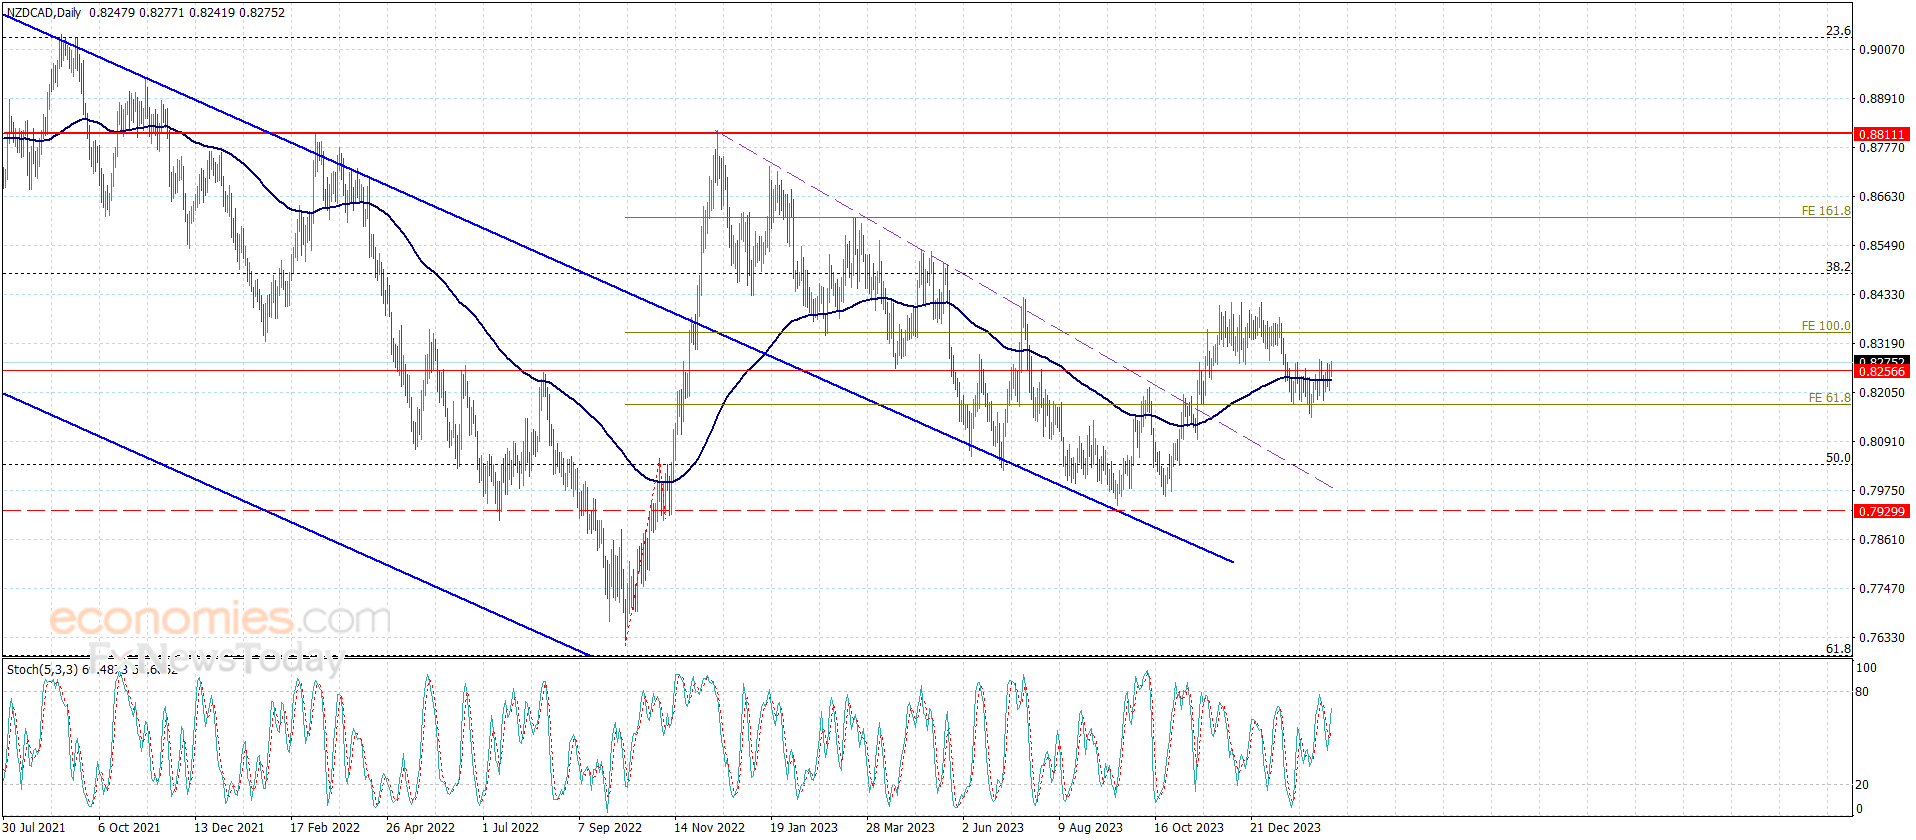Select the 20 level on Stochastic scale

click(x=1861, y=785)
